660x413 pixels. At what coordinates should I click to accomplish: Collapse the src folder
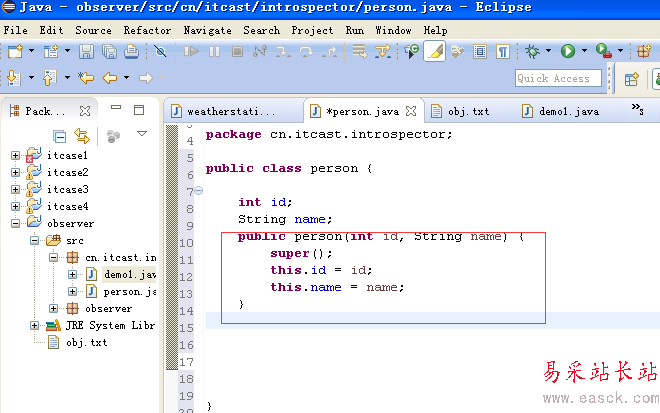35,241
